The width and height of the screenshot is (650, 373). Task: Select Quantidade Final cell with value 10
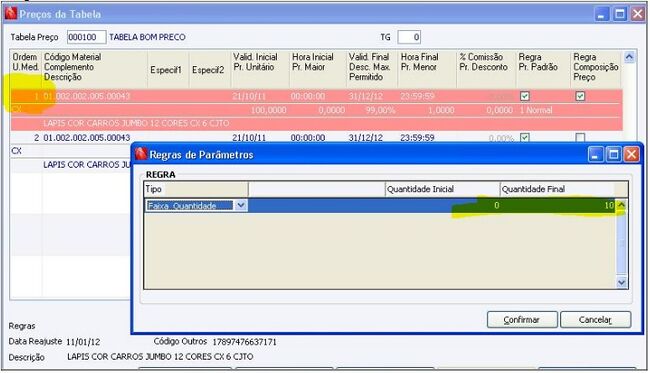(x=558, y=206)
